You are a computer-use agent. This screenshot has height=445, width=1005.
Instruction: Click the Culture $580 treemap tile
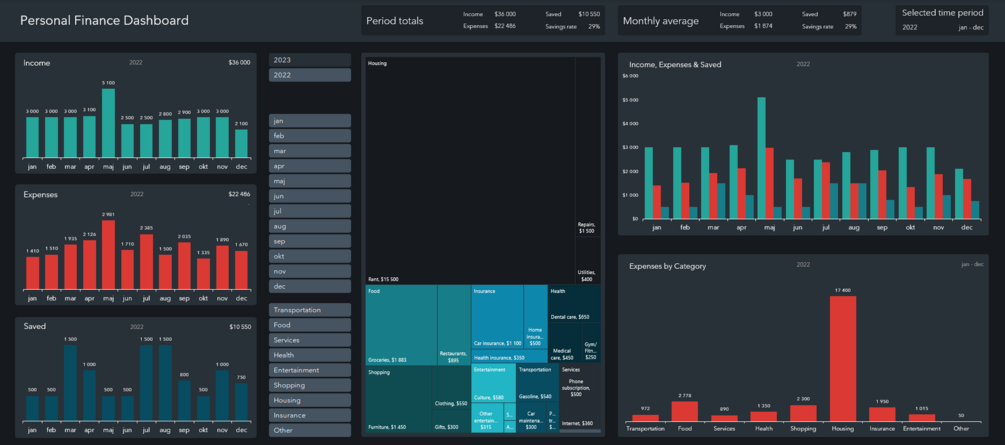pos(494,383)
